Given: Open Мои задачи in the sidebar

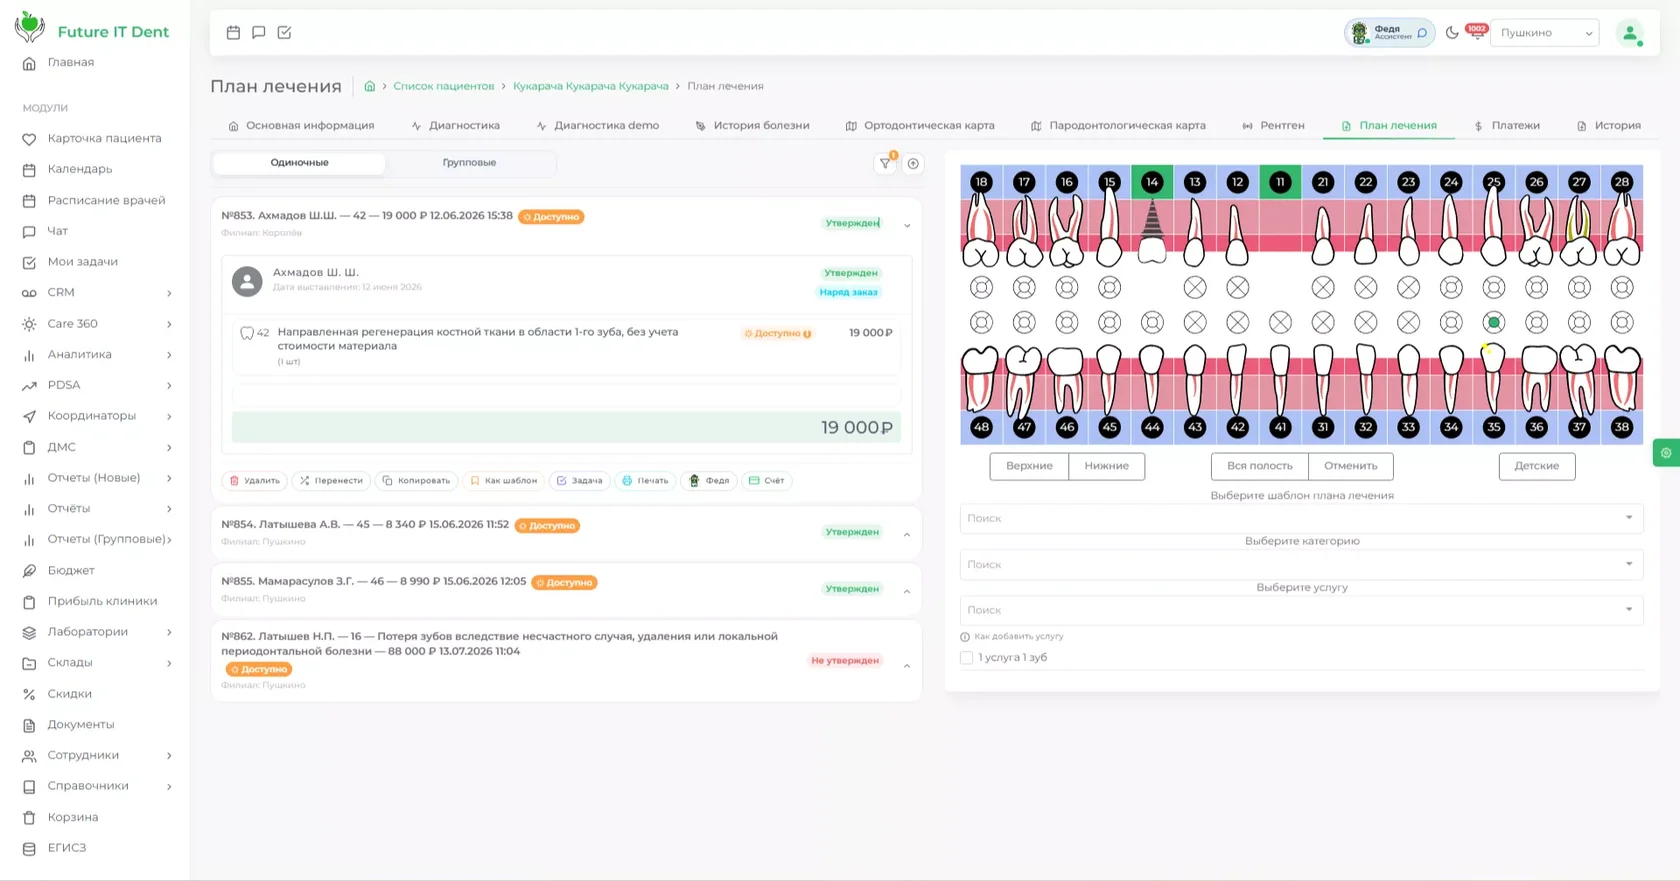Looking at the screenshot, I should (82, 262).
